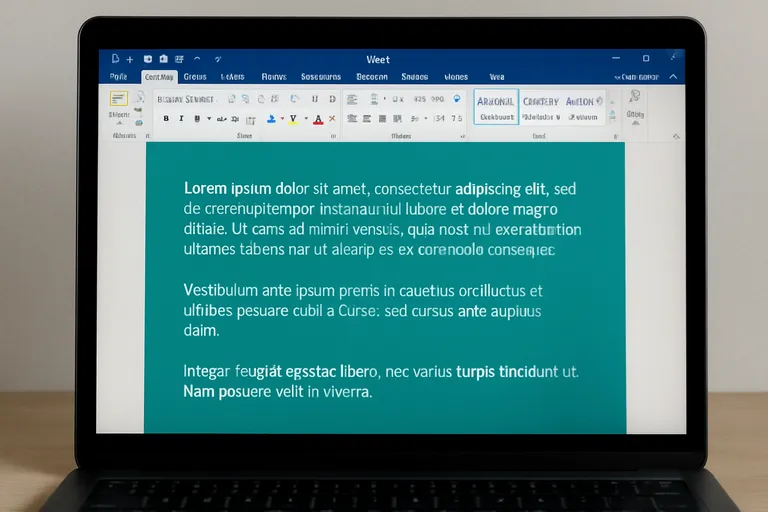Open the dropdown beside blue effects icon
This screenshot has width=768, height=512.
282,119
